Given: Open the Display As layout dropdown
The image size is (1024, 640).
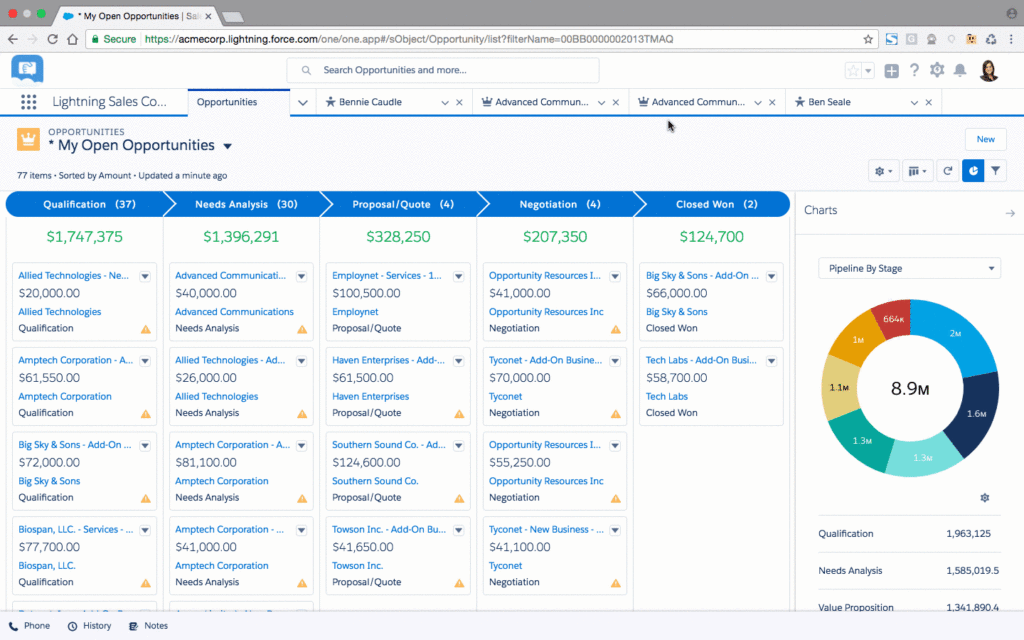Looking at the screenshot, I should click(917, 171).
